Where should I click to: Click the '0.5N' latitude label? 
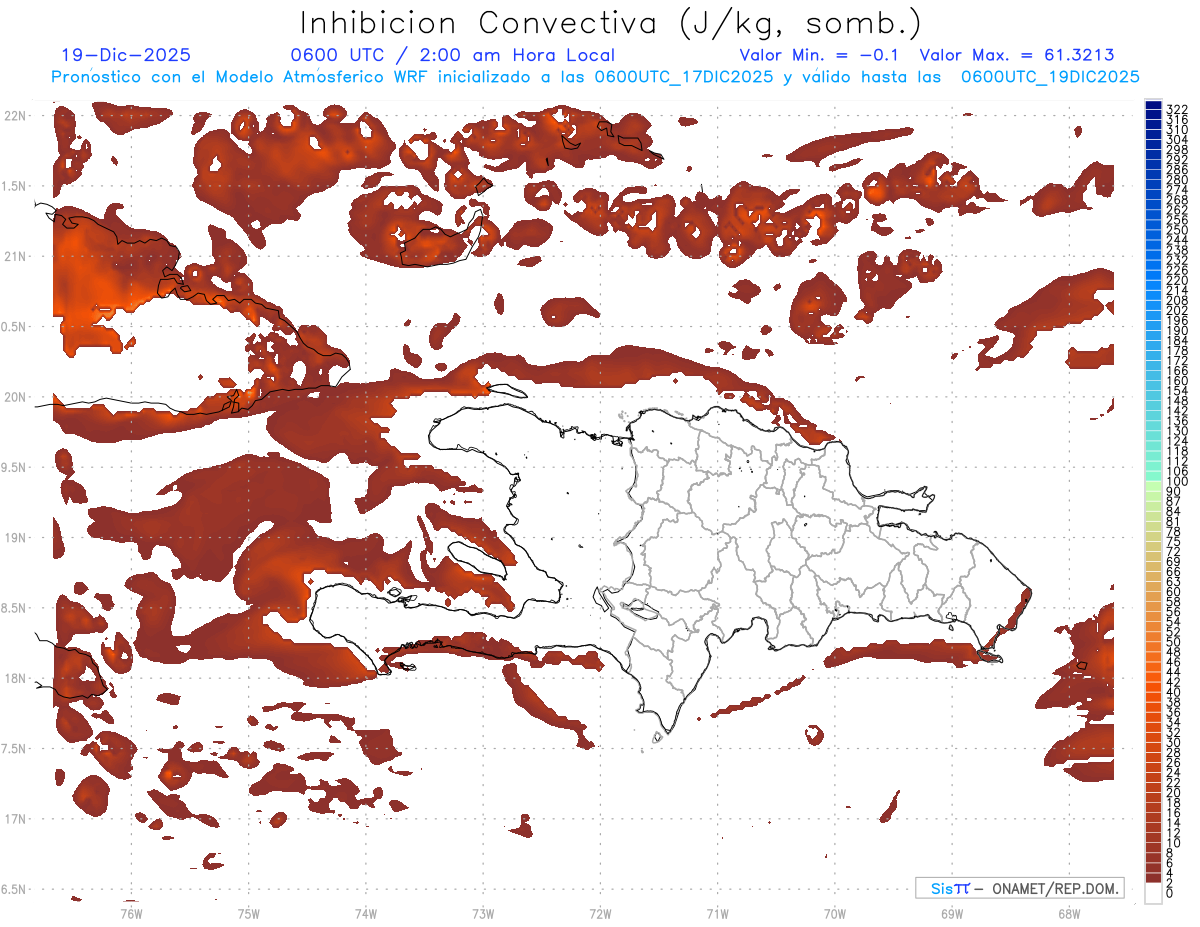coord(14,327)
